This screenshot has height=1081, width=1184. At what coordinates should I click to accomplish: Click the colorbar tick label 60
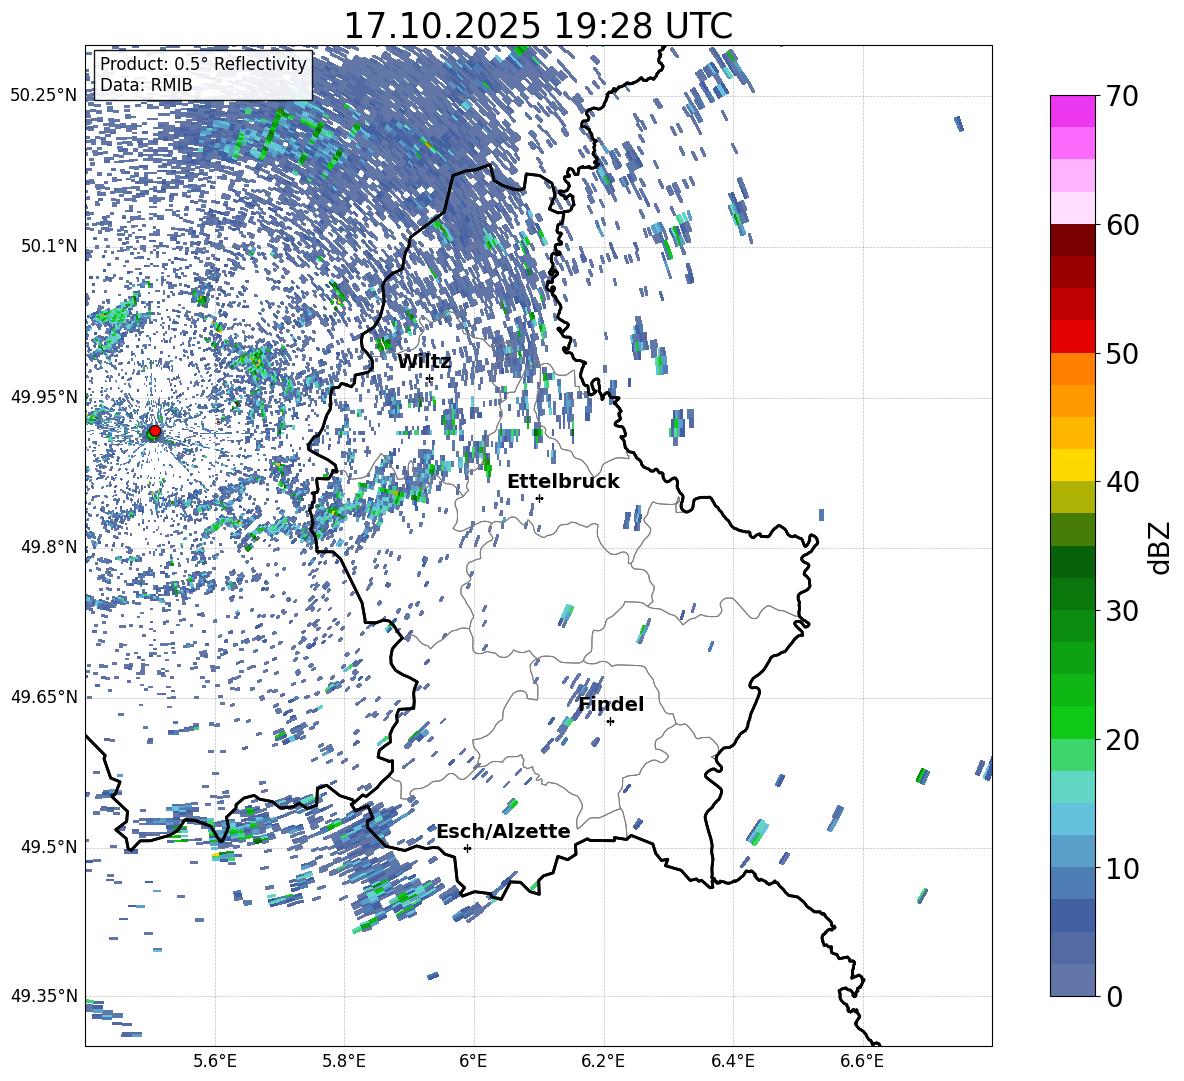coord(1122,225)
